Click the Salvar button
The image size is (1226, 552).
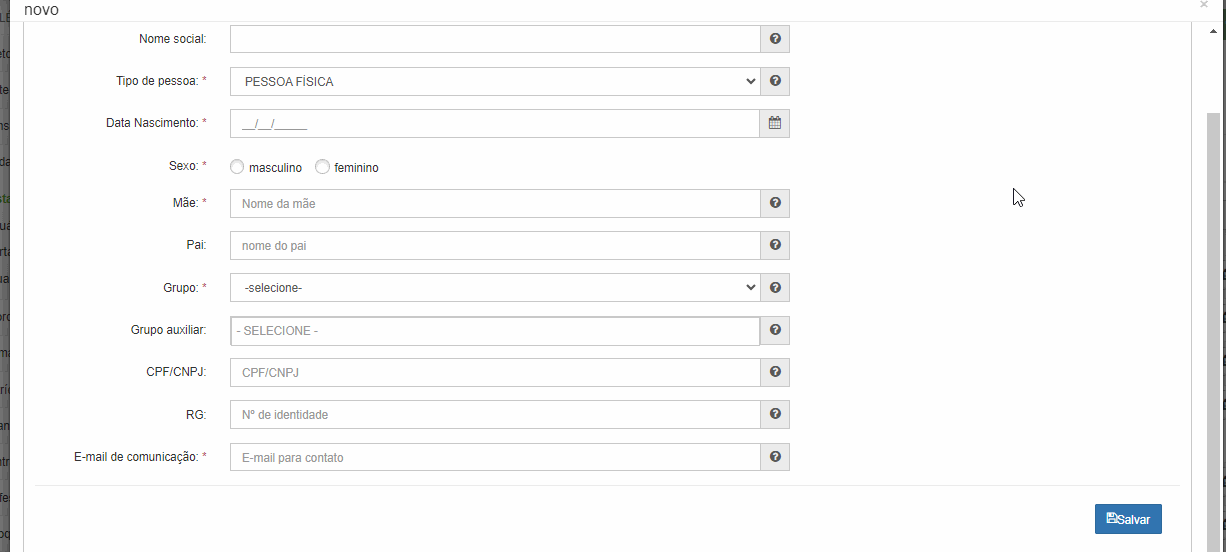[x=1128, y=519]
